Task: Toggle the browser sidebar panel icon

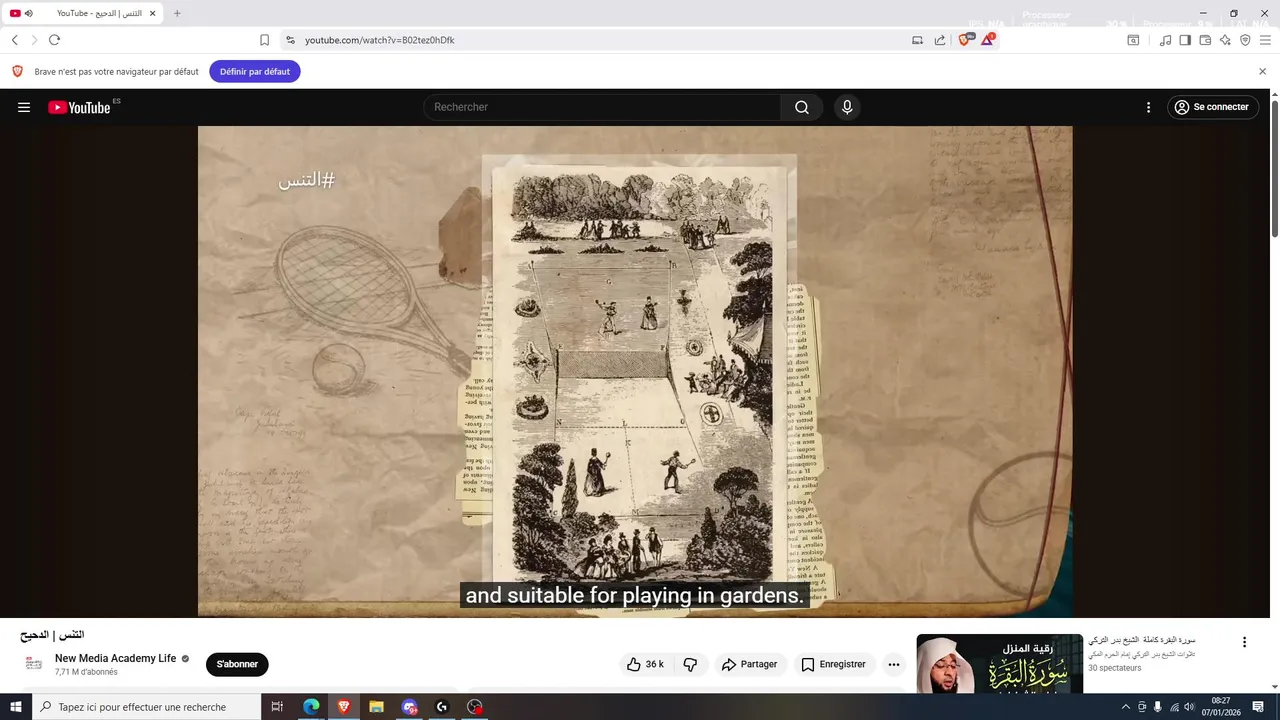Action: pyautogui.click(x=1185, y=40)
